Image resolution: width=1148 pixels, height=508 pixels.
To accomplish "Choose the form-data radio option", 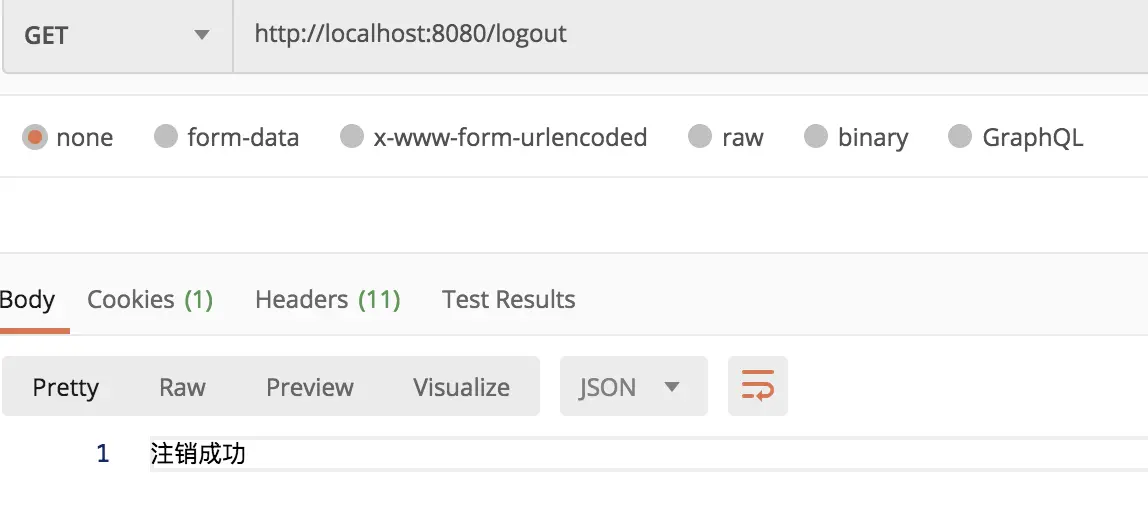I will tap(166, 137).
